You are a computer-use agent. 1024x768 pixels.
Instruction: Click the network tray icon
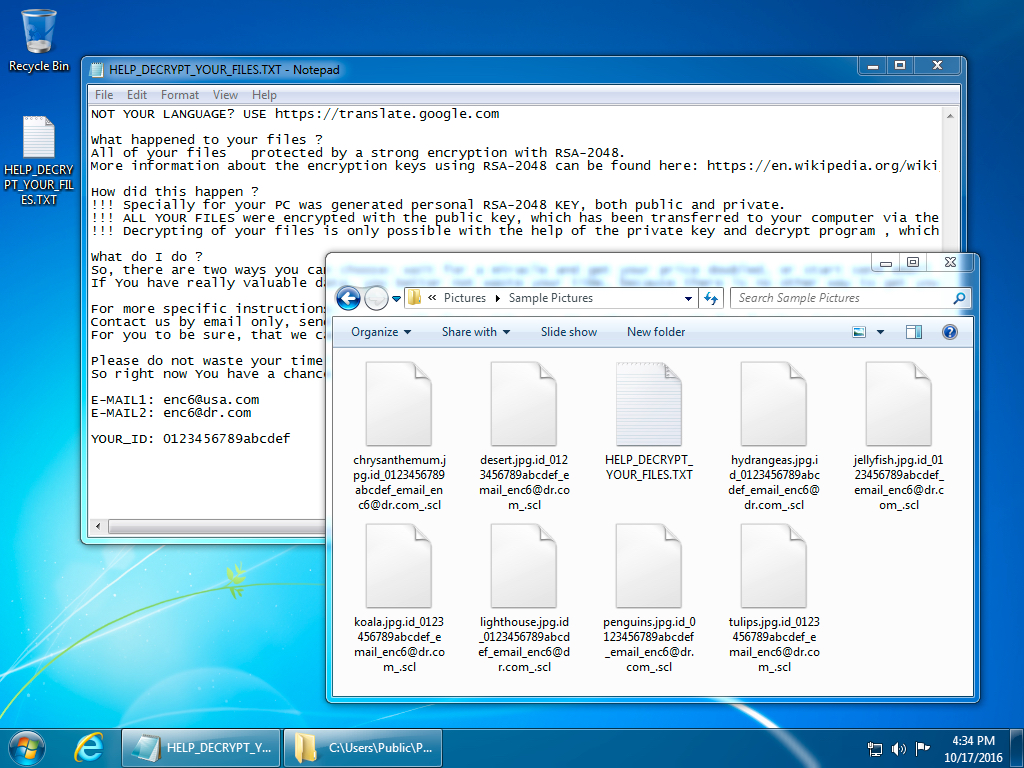point(874,748)
